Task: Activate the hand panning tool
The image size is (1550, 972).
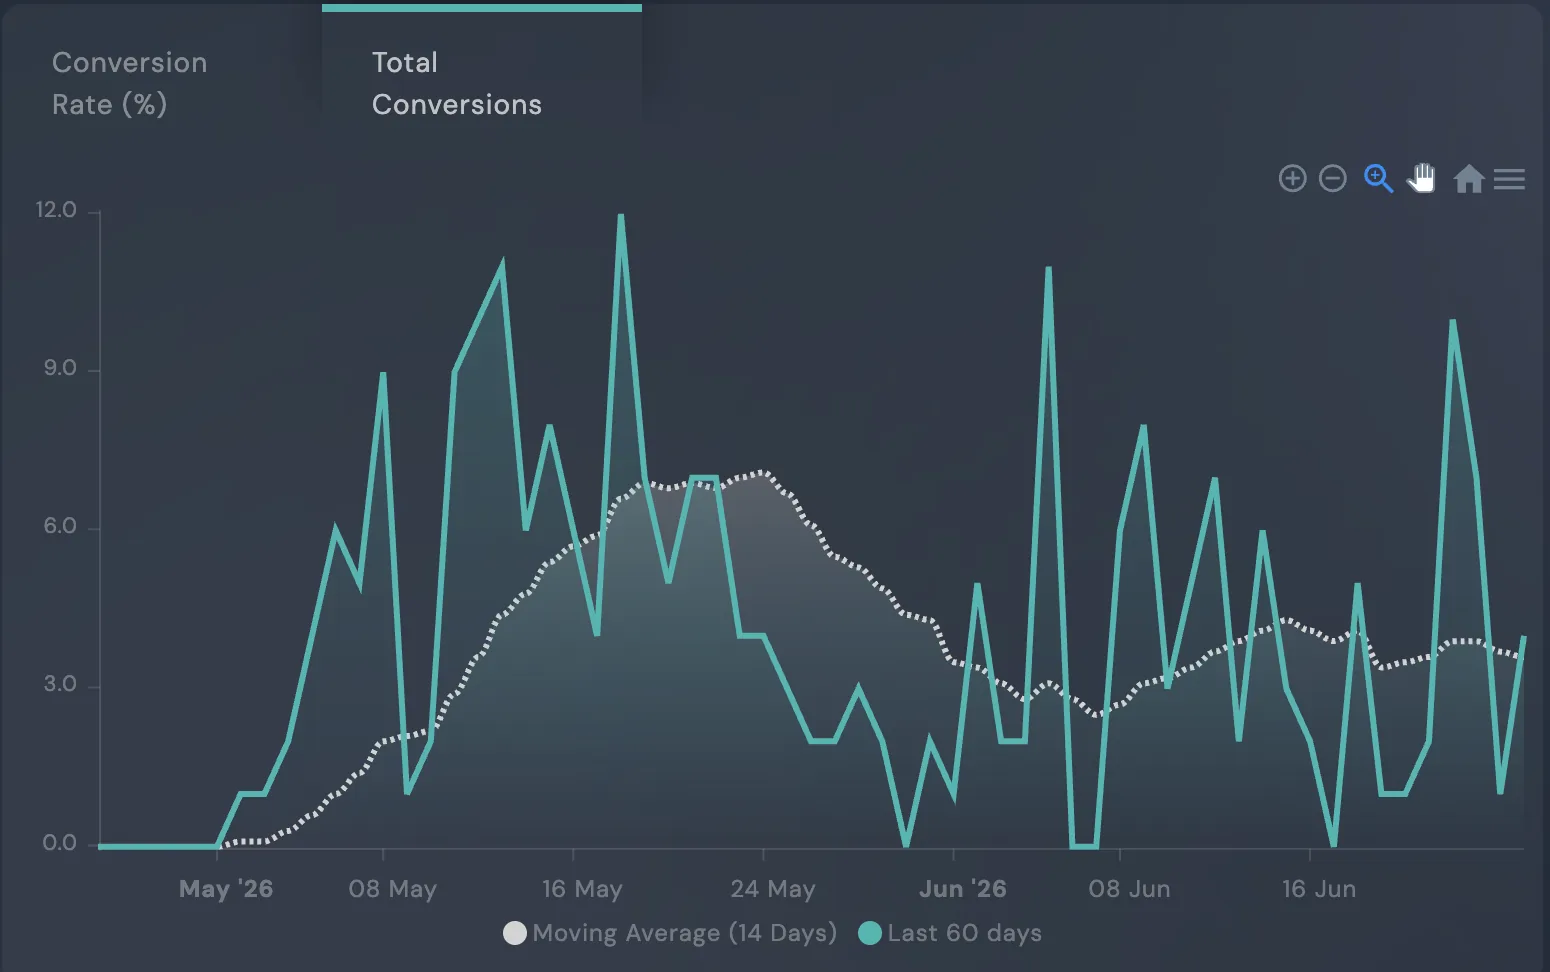Action: (x=1421, y=178)
